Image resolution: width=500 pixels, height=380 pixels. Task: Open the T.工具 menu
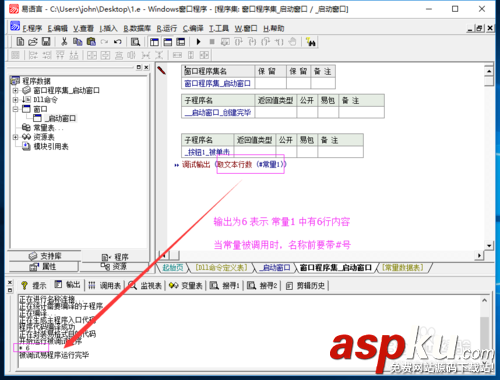coord(219,28)
